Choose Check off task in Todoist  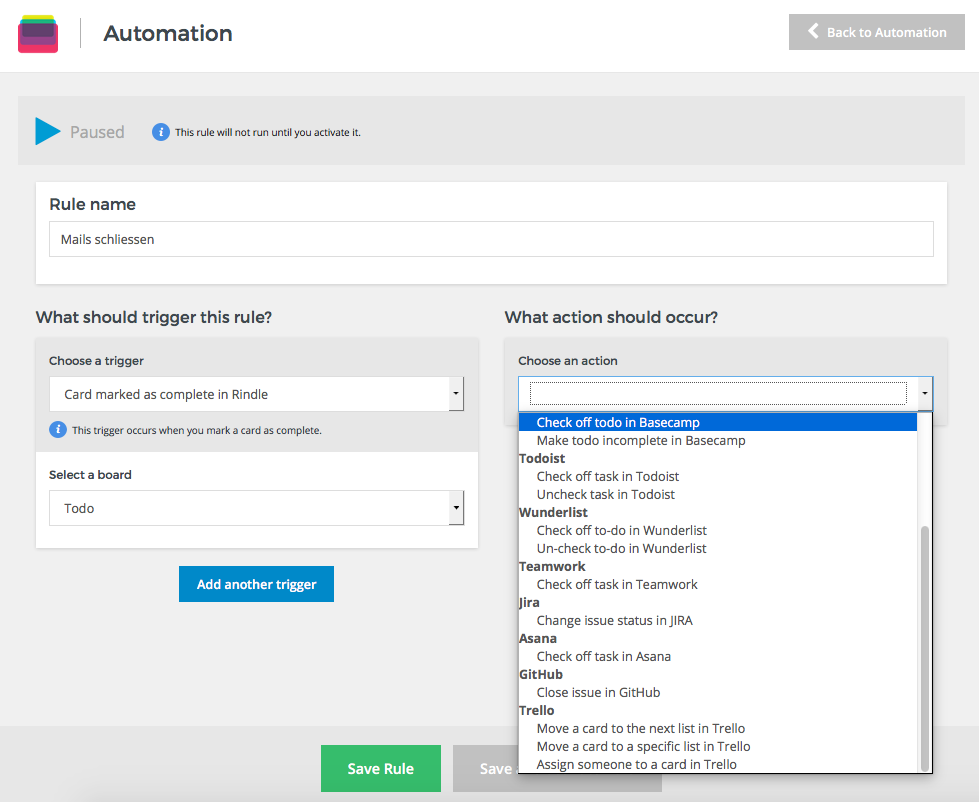click(717, 477)
